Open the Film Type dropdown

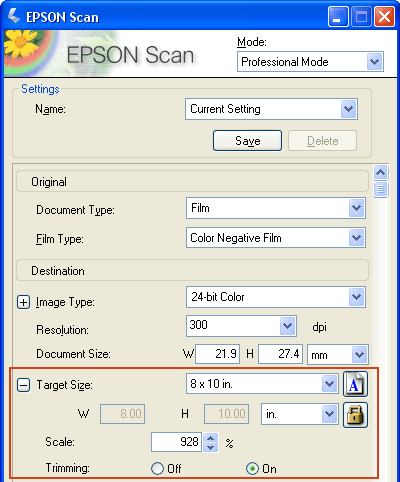click(356, 238)
